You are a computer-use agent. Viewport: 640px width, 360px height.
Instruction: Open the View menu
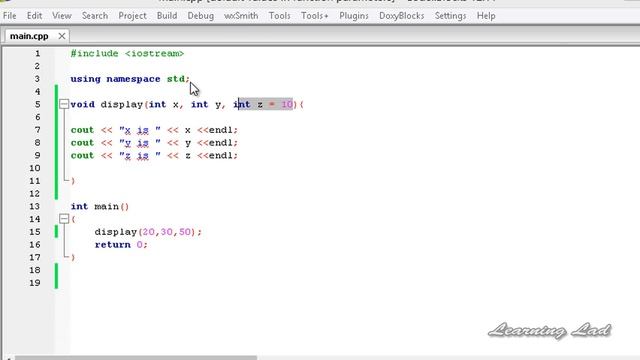(62, 16)
